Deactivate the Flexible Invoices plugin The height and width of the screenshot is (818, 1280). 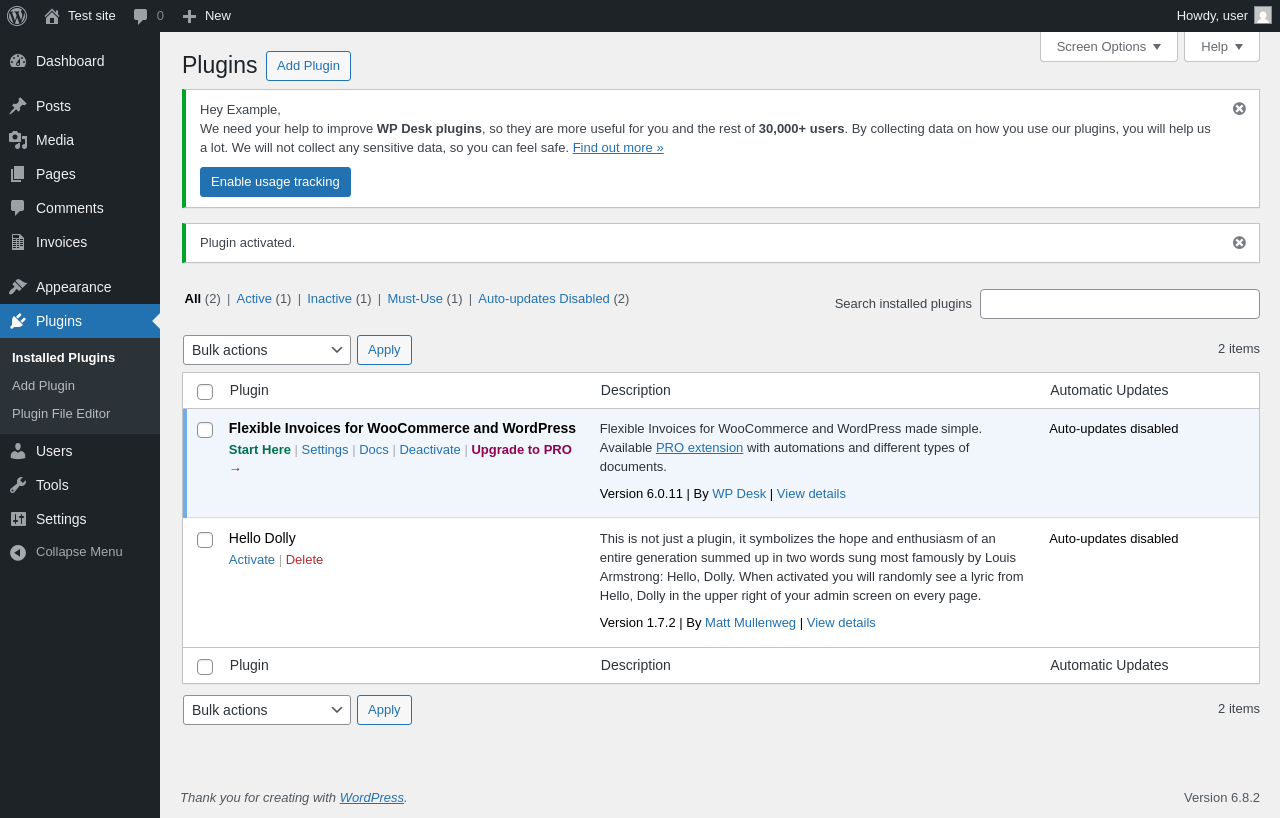[x=430, y=450]
